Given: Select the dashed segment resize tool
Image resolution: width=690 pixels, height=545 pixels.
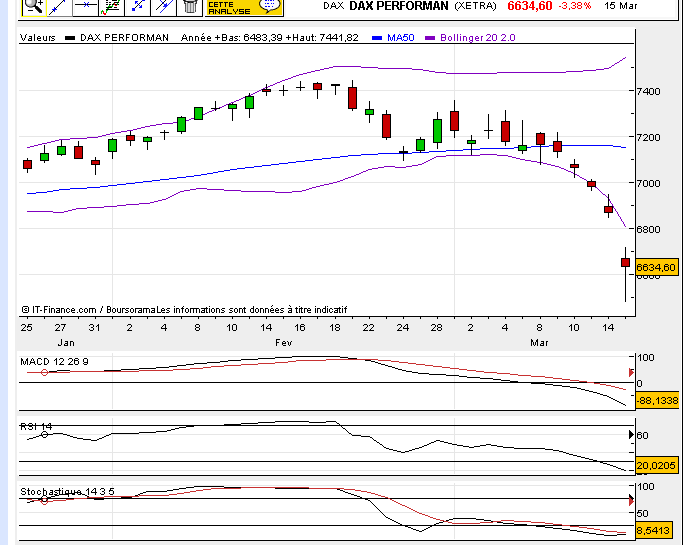Looking at the screenshot, I should point(137,6).
